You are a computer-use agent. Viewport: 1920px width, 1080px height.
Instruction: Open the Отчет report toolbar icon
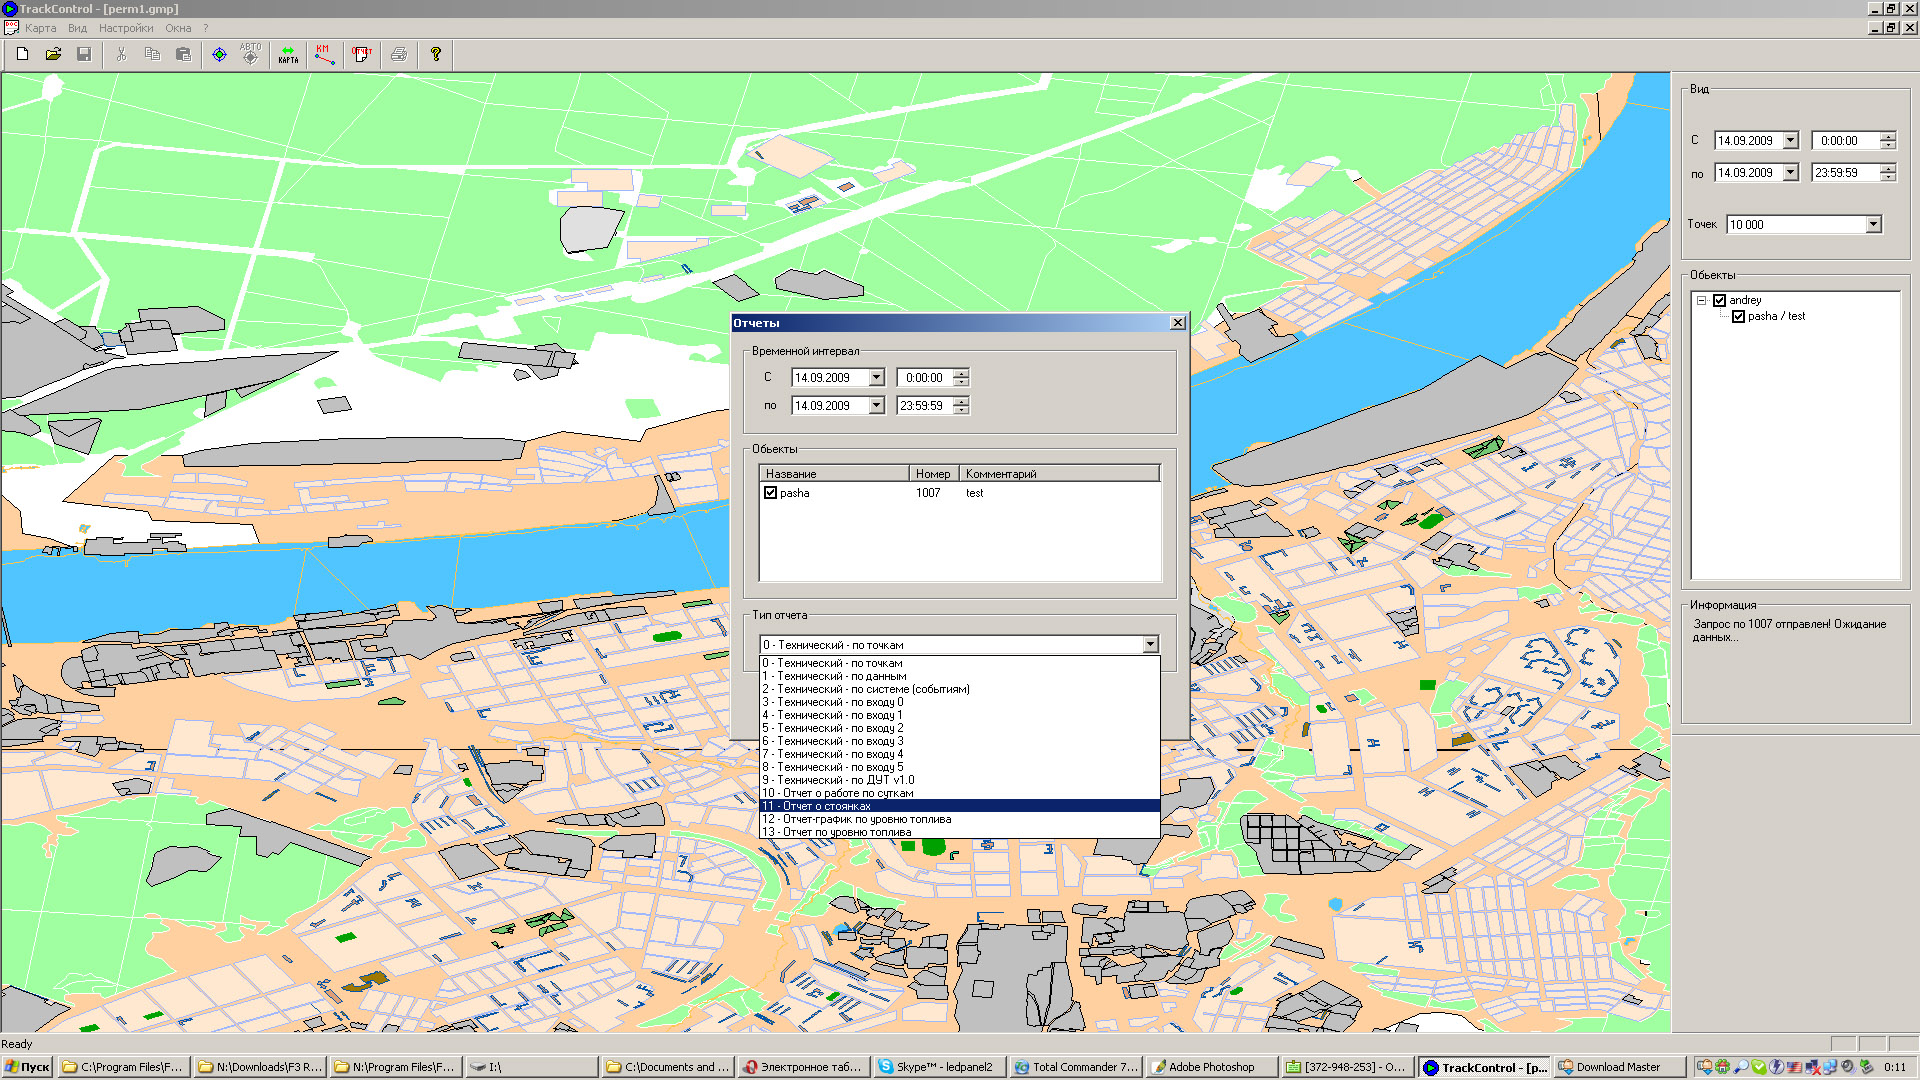(x=362, y=54)
